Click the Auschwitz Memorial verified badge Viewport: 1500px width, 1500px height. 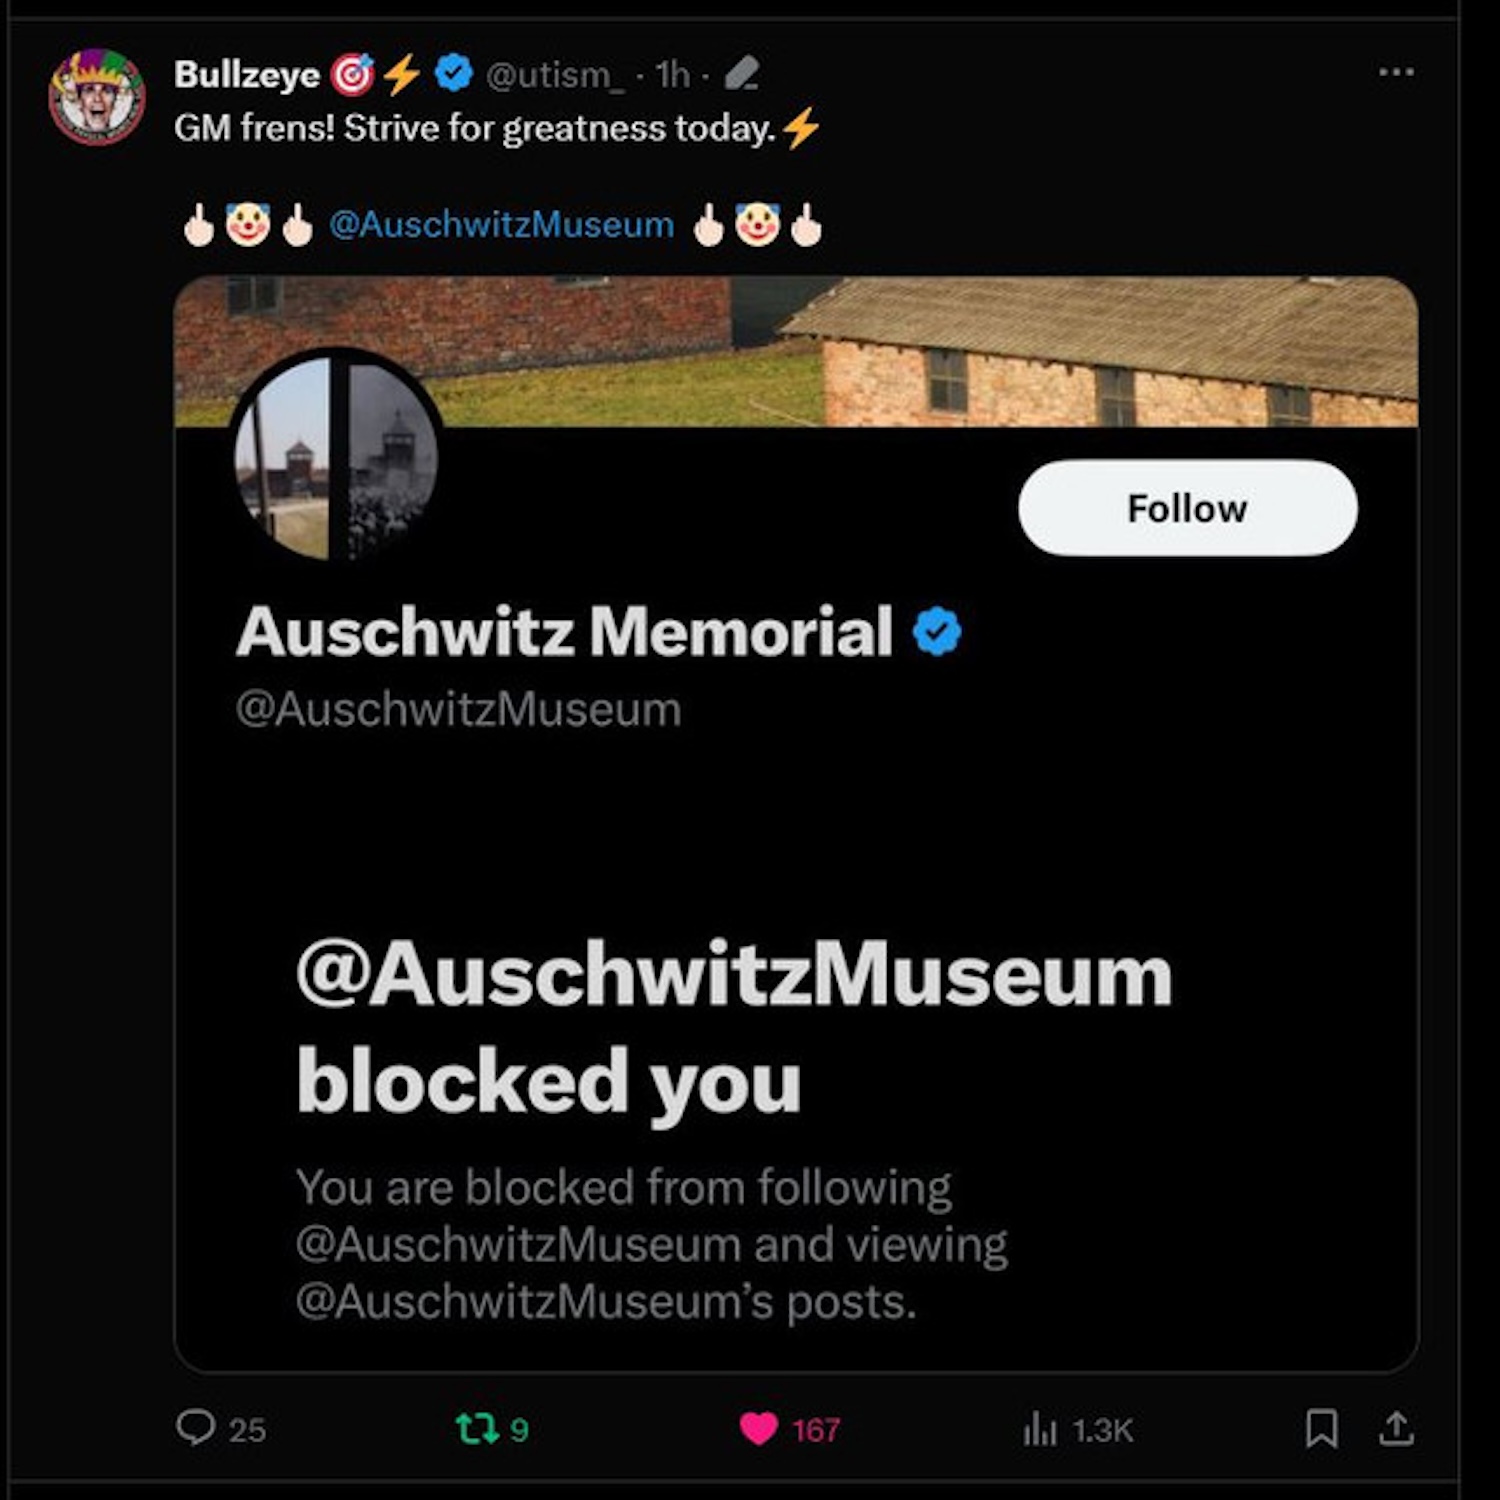pos(936,632)
